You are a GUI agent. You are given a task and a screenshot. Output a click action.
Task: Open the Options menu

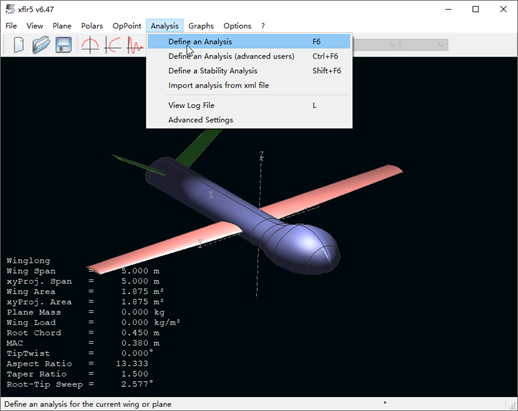237,26
